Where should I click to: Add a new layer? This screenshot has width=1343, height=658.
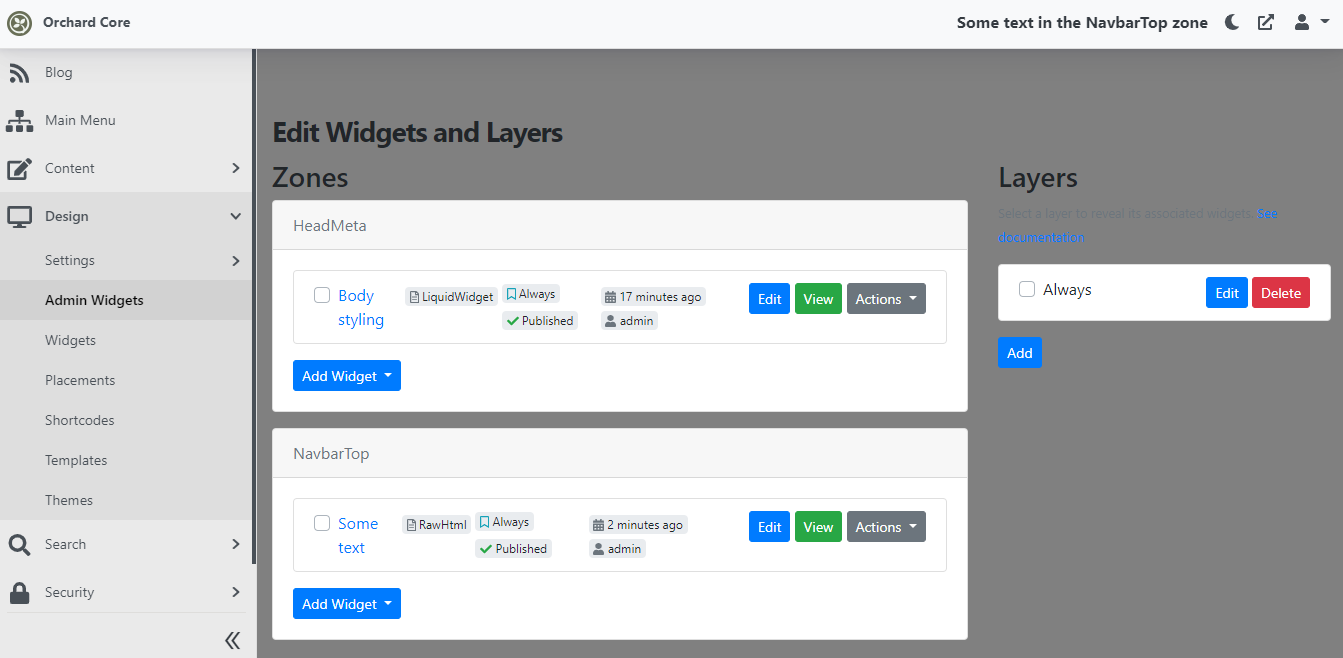[1020, 353]
